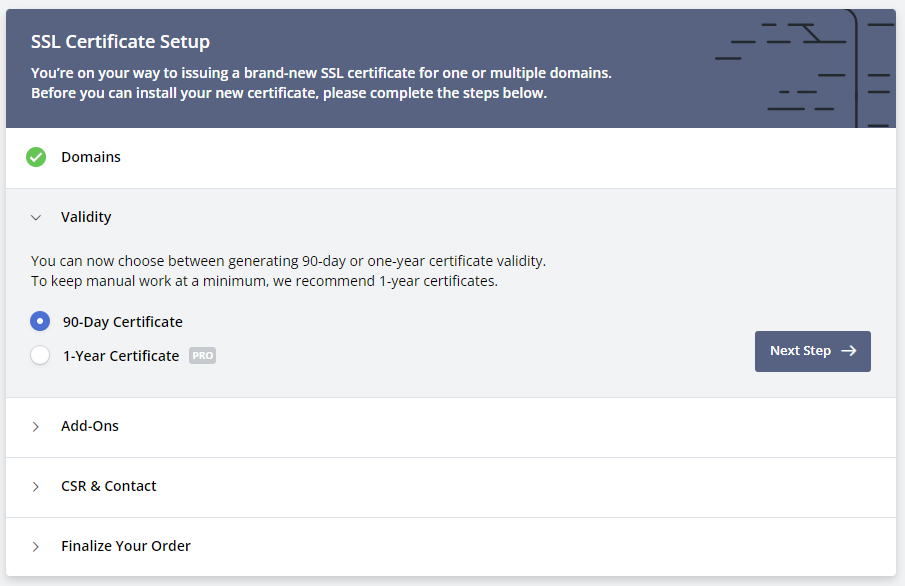Collapse the Validity section chevron
905x586 pixels.
[36, 217]
